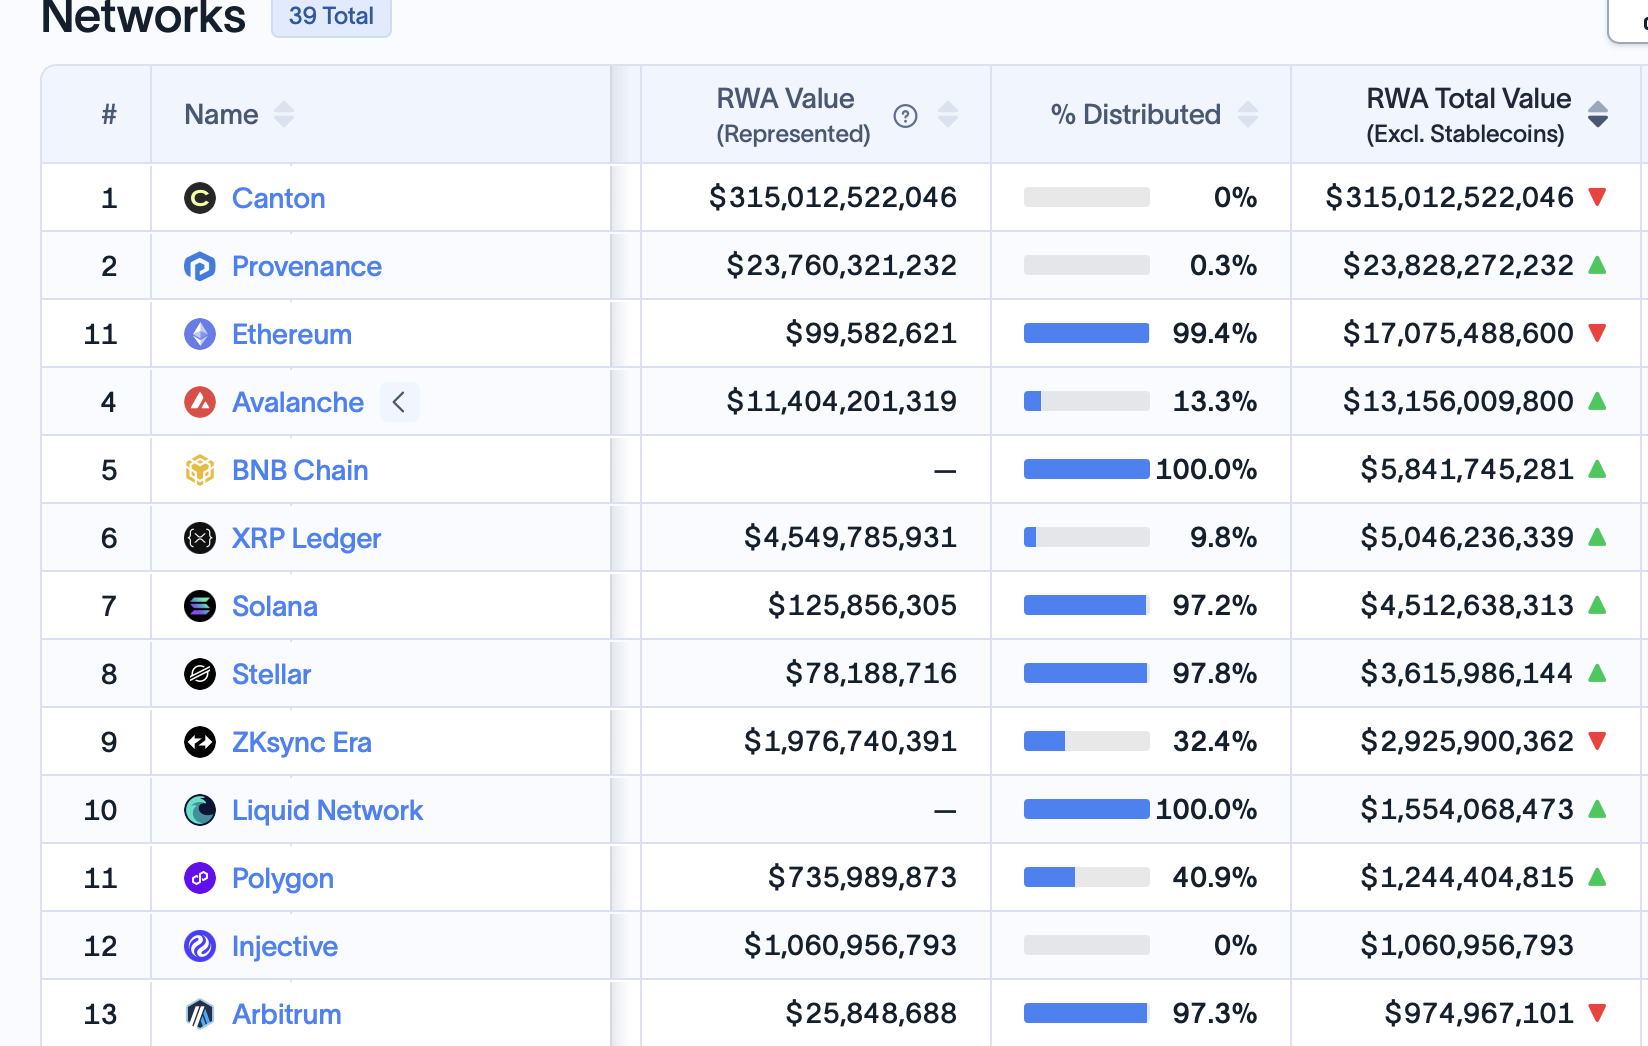Click Canton's $315,012,522,046 represented value
This screenshot has height=1046, width=1648.
(833, 197)
